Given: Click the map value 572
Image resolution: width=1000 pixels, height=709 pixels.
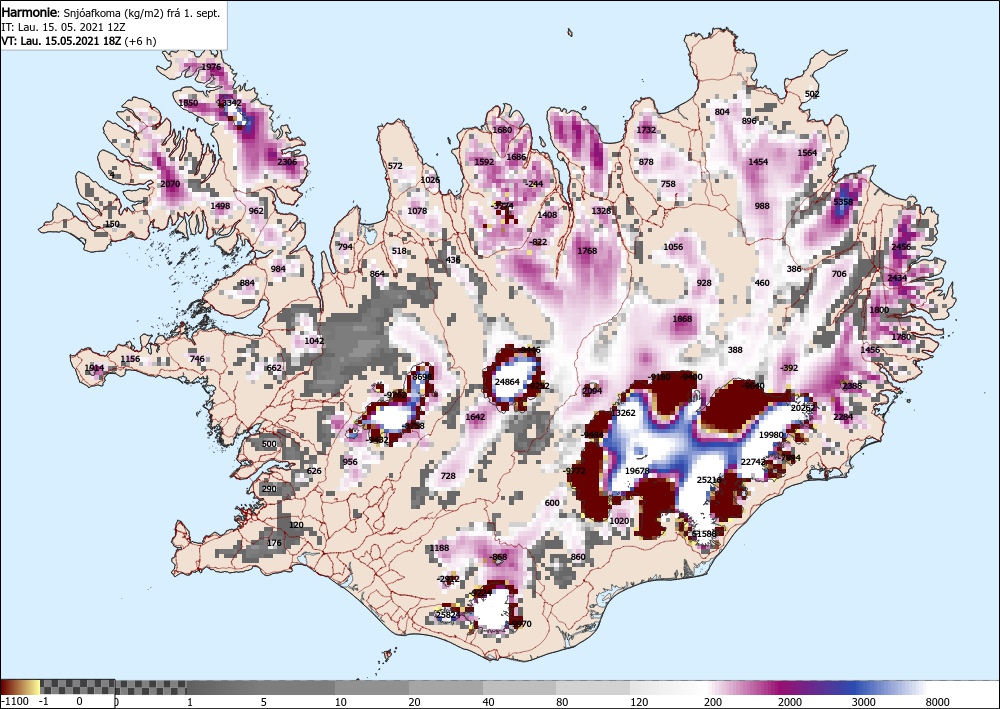Looking at the screenshot, I should coord(395,166).
